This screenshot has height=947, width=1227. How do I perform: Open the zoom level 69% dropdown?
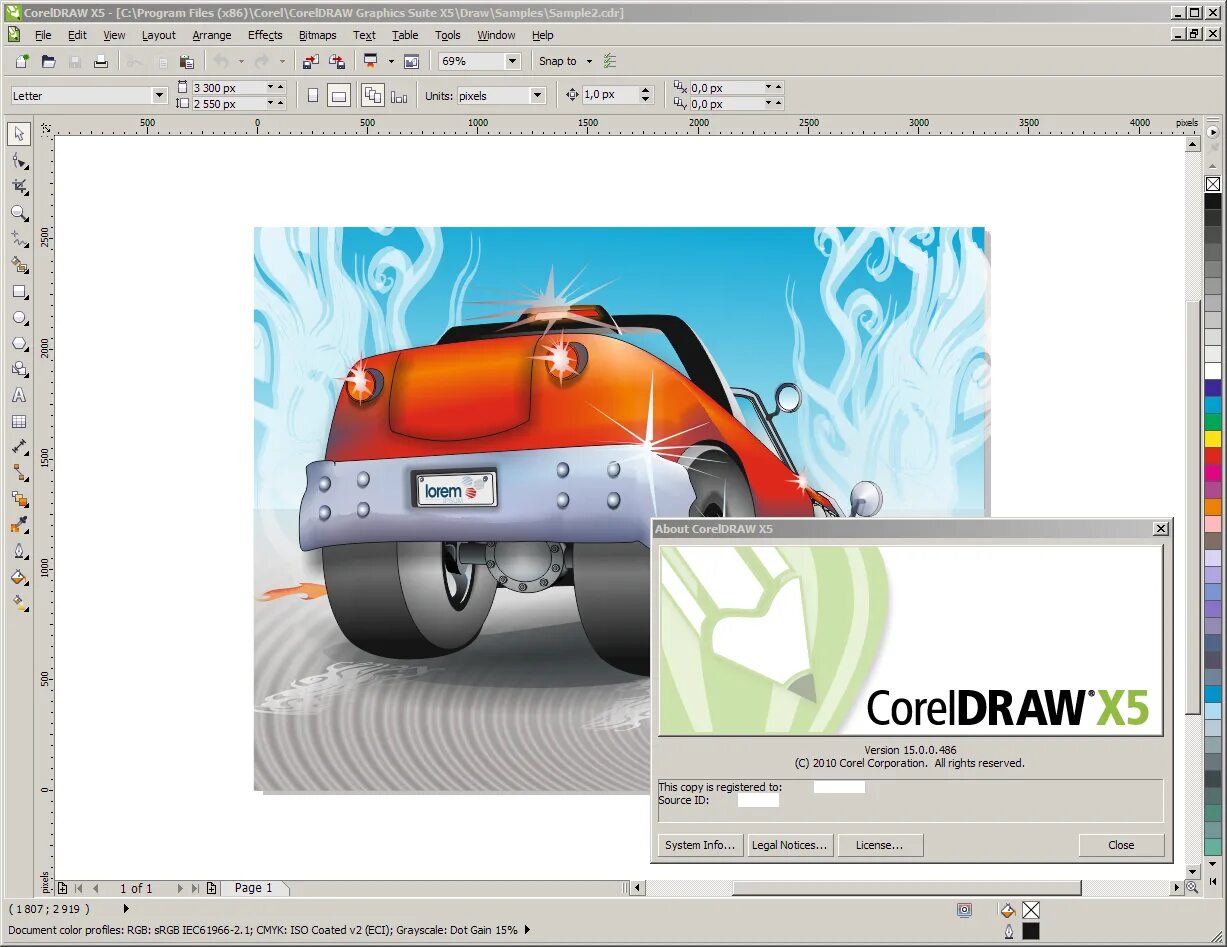tap(513, 61)
